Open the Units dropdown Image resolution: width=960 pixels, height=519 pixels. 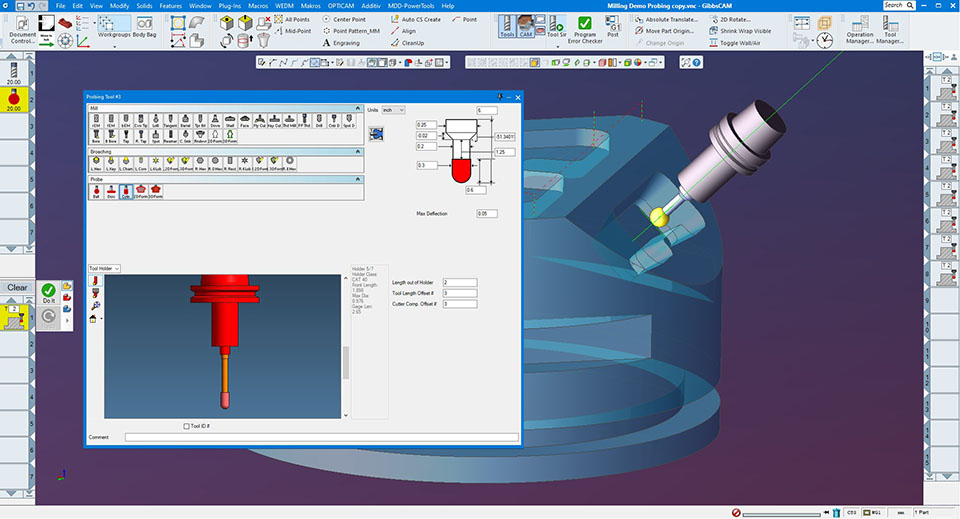393,109
